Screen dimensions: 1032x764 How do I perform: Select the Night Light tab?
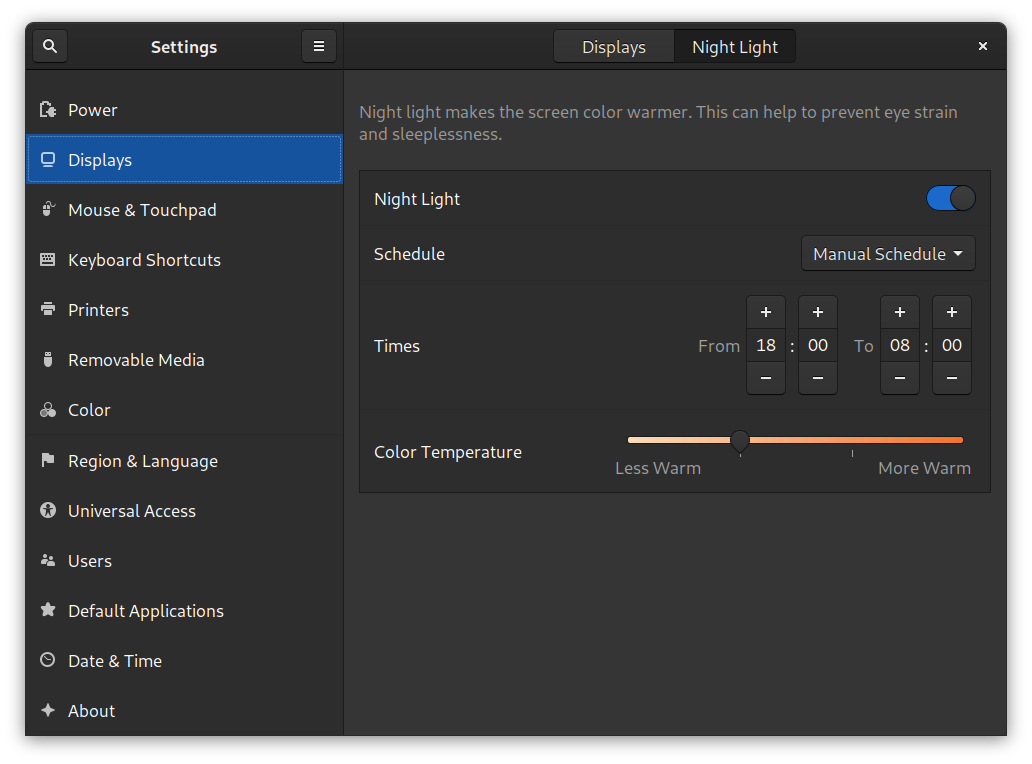pos(735,47)
